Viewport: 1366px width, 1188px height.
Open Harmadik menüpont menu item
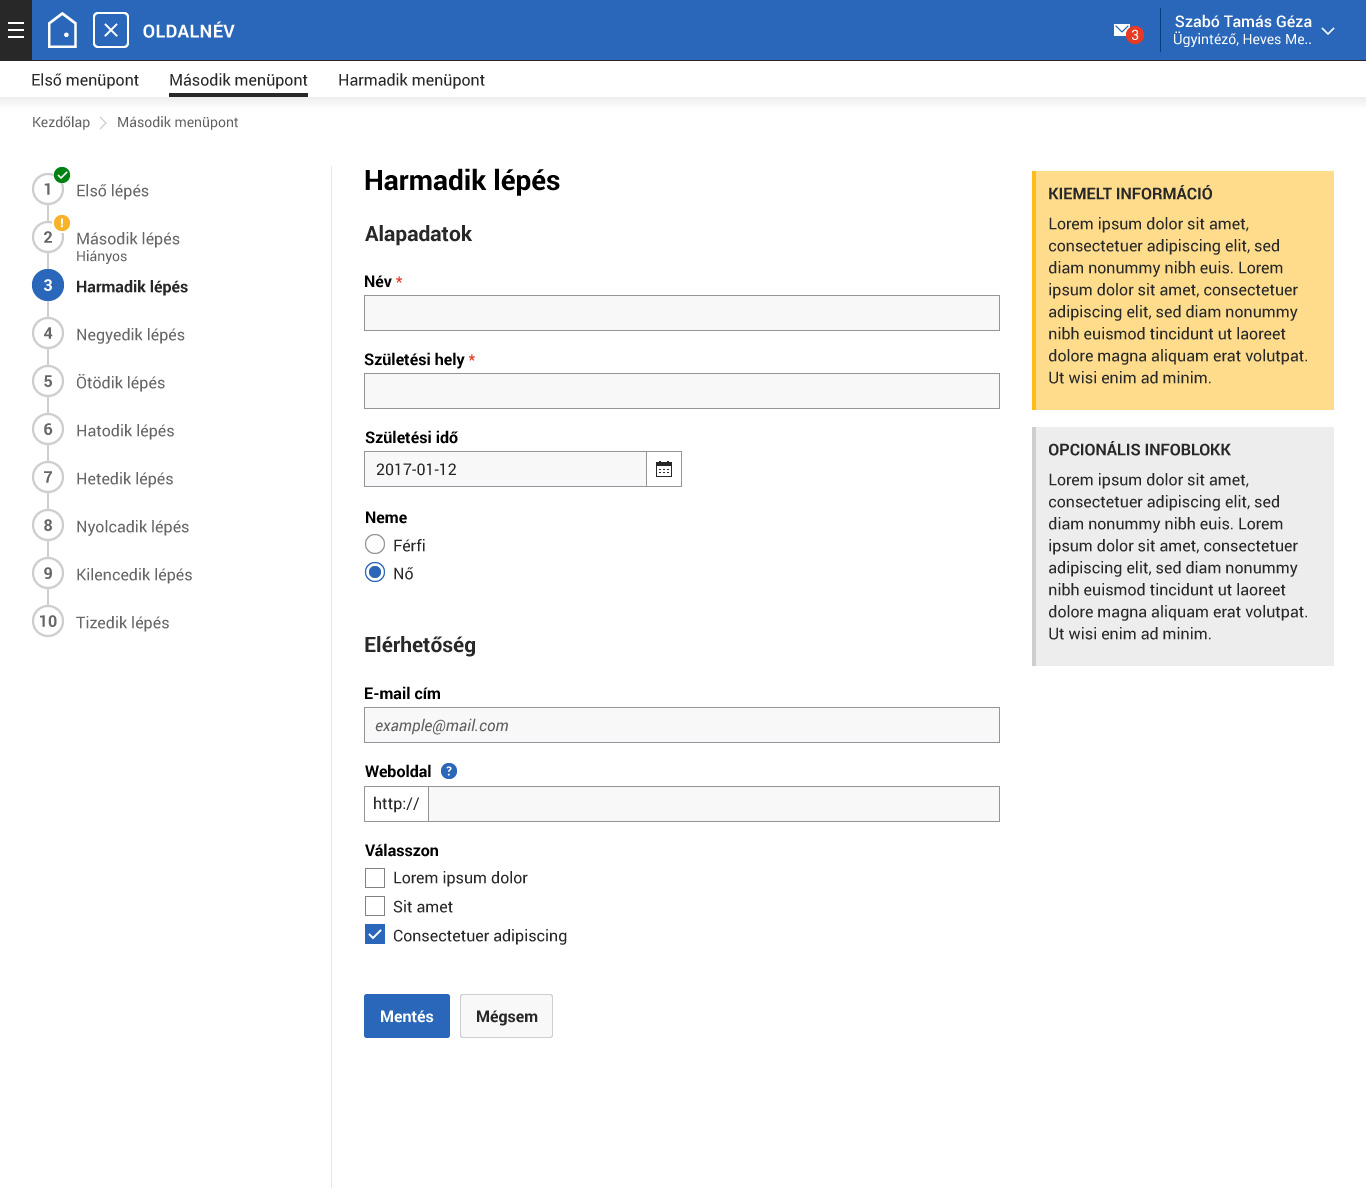tap(411, 80)
